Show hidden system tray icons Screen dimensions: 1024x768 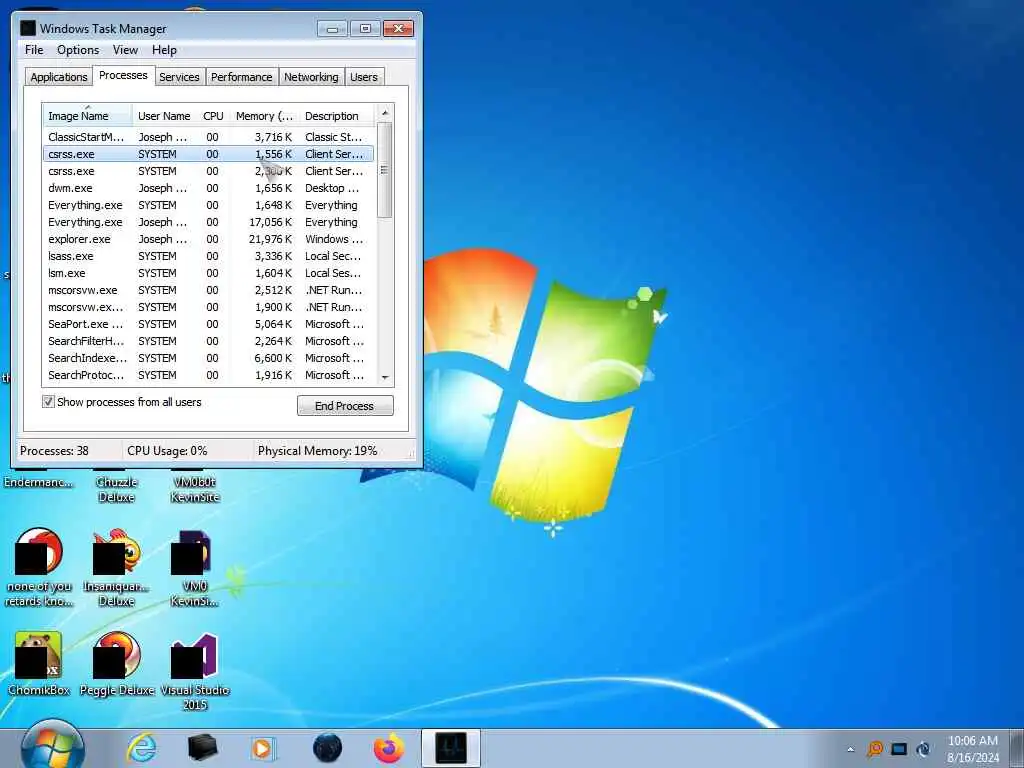[x=850, y=749]
